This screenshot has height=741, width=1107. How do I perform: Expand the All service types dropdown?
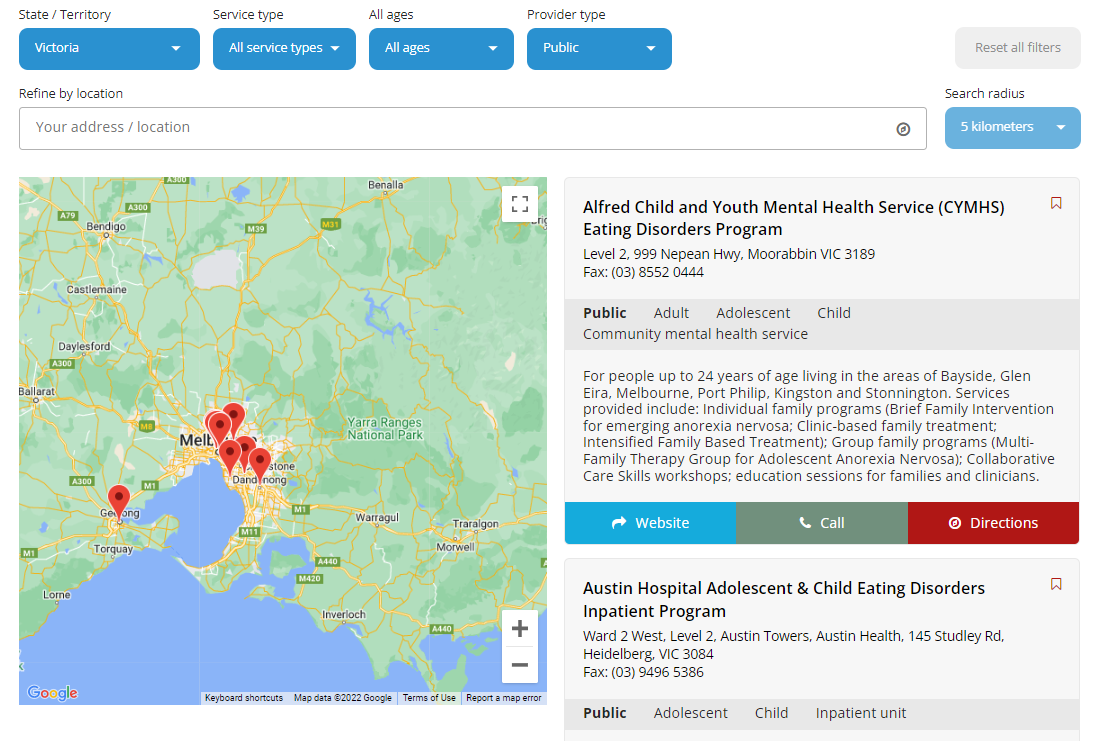[x=284, y=49]
